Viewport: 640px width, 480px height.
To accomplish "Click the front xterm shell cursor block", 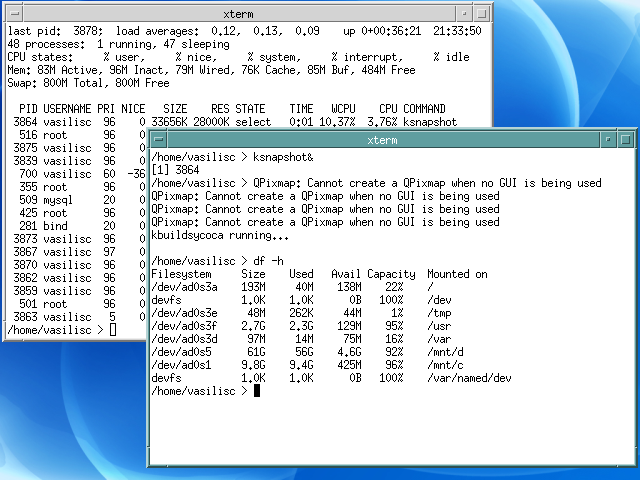I will [x=257, y=391].
